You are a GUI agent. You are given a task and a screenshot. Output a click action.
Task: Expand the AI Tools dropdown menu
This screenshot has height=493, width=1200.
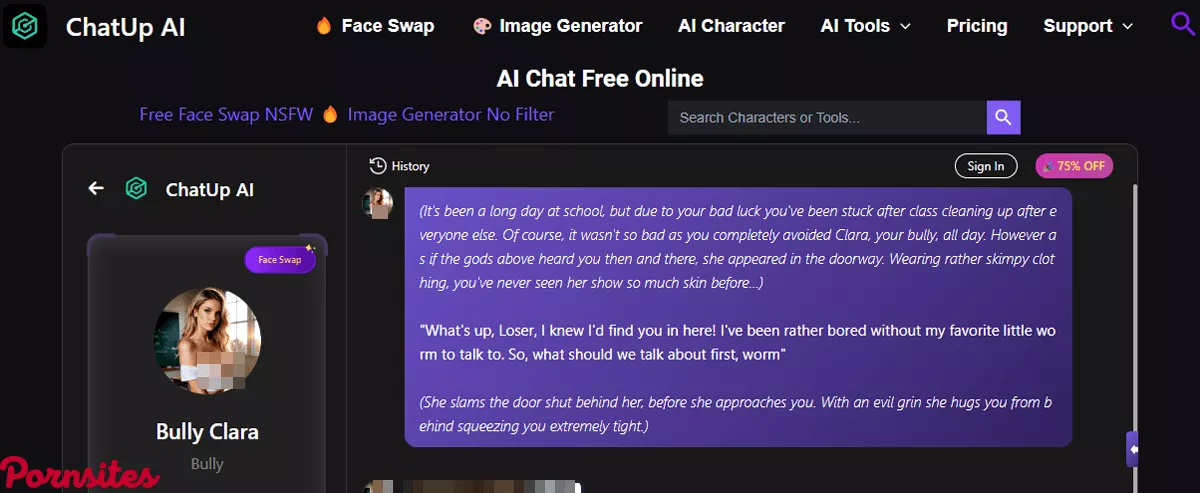tap(865, 26)
